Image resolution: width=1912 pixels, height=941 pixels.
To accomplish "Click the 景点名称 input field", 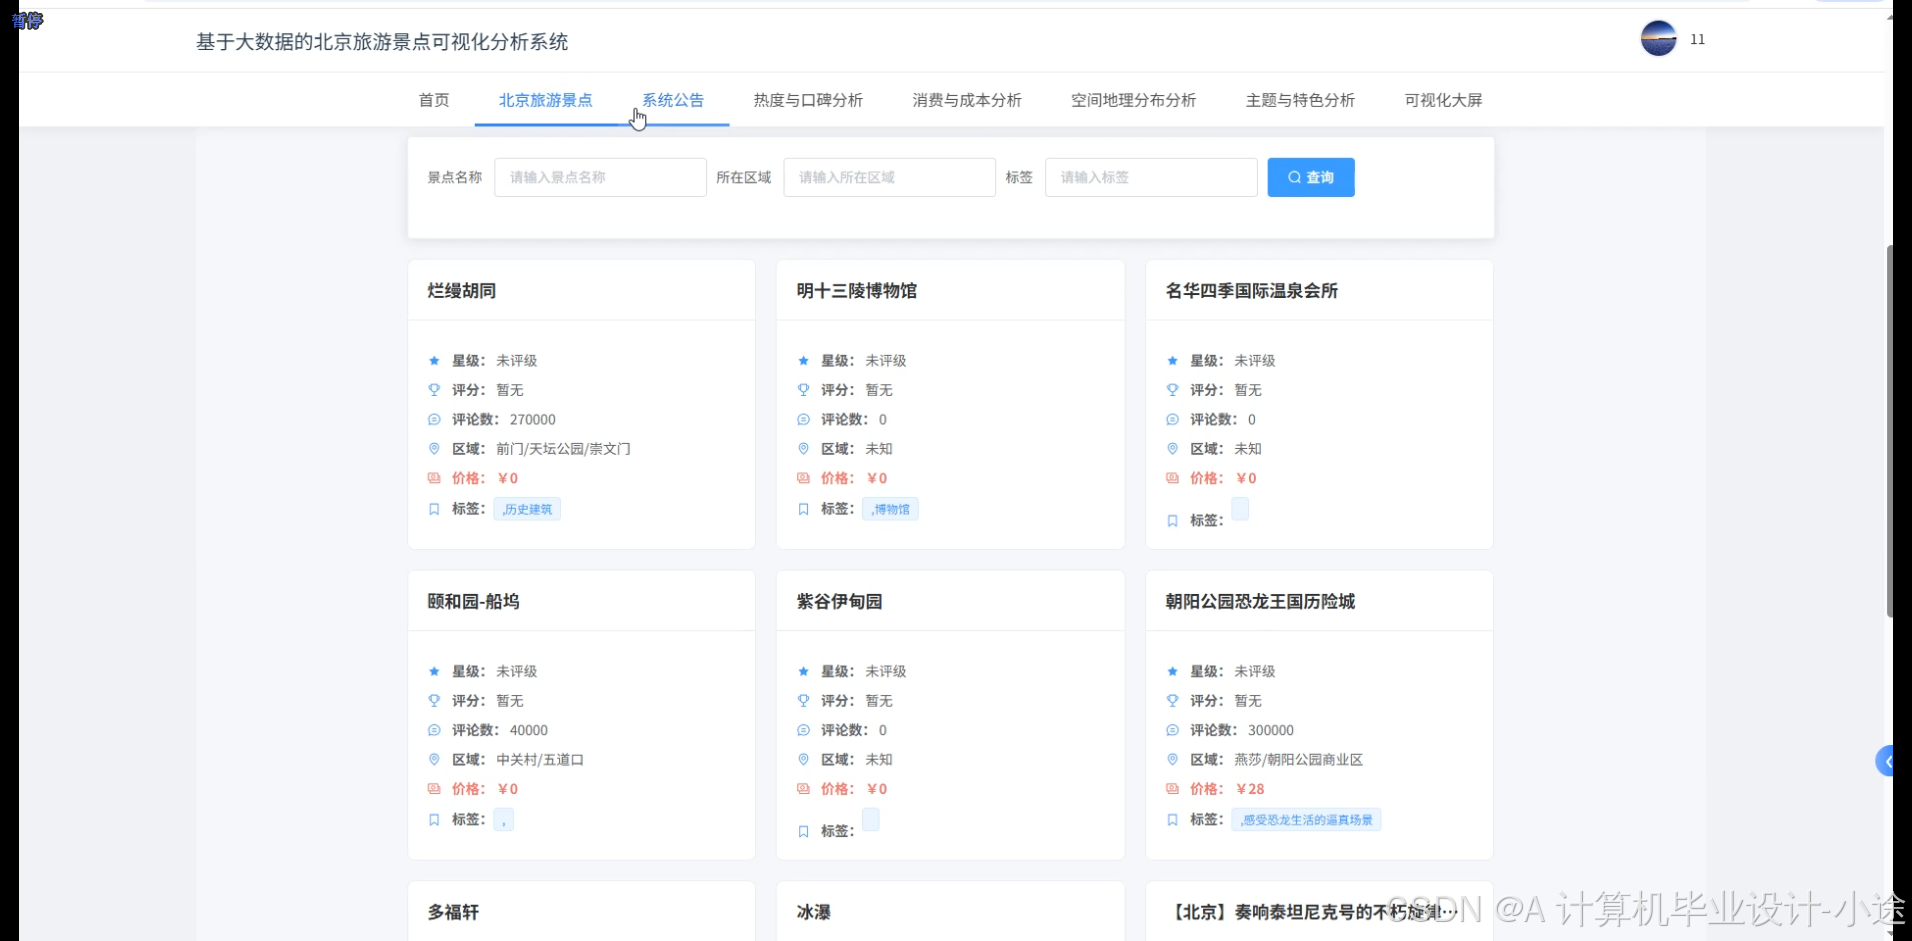I will tap(600, 177).
